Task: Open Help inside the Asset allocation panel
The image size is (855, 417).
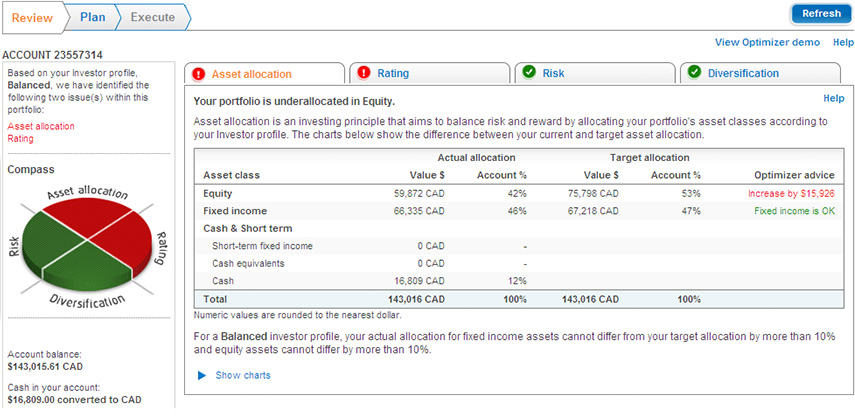Action: pos(833,99)
